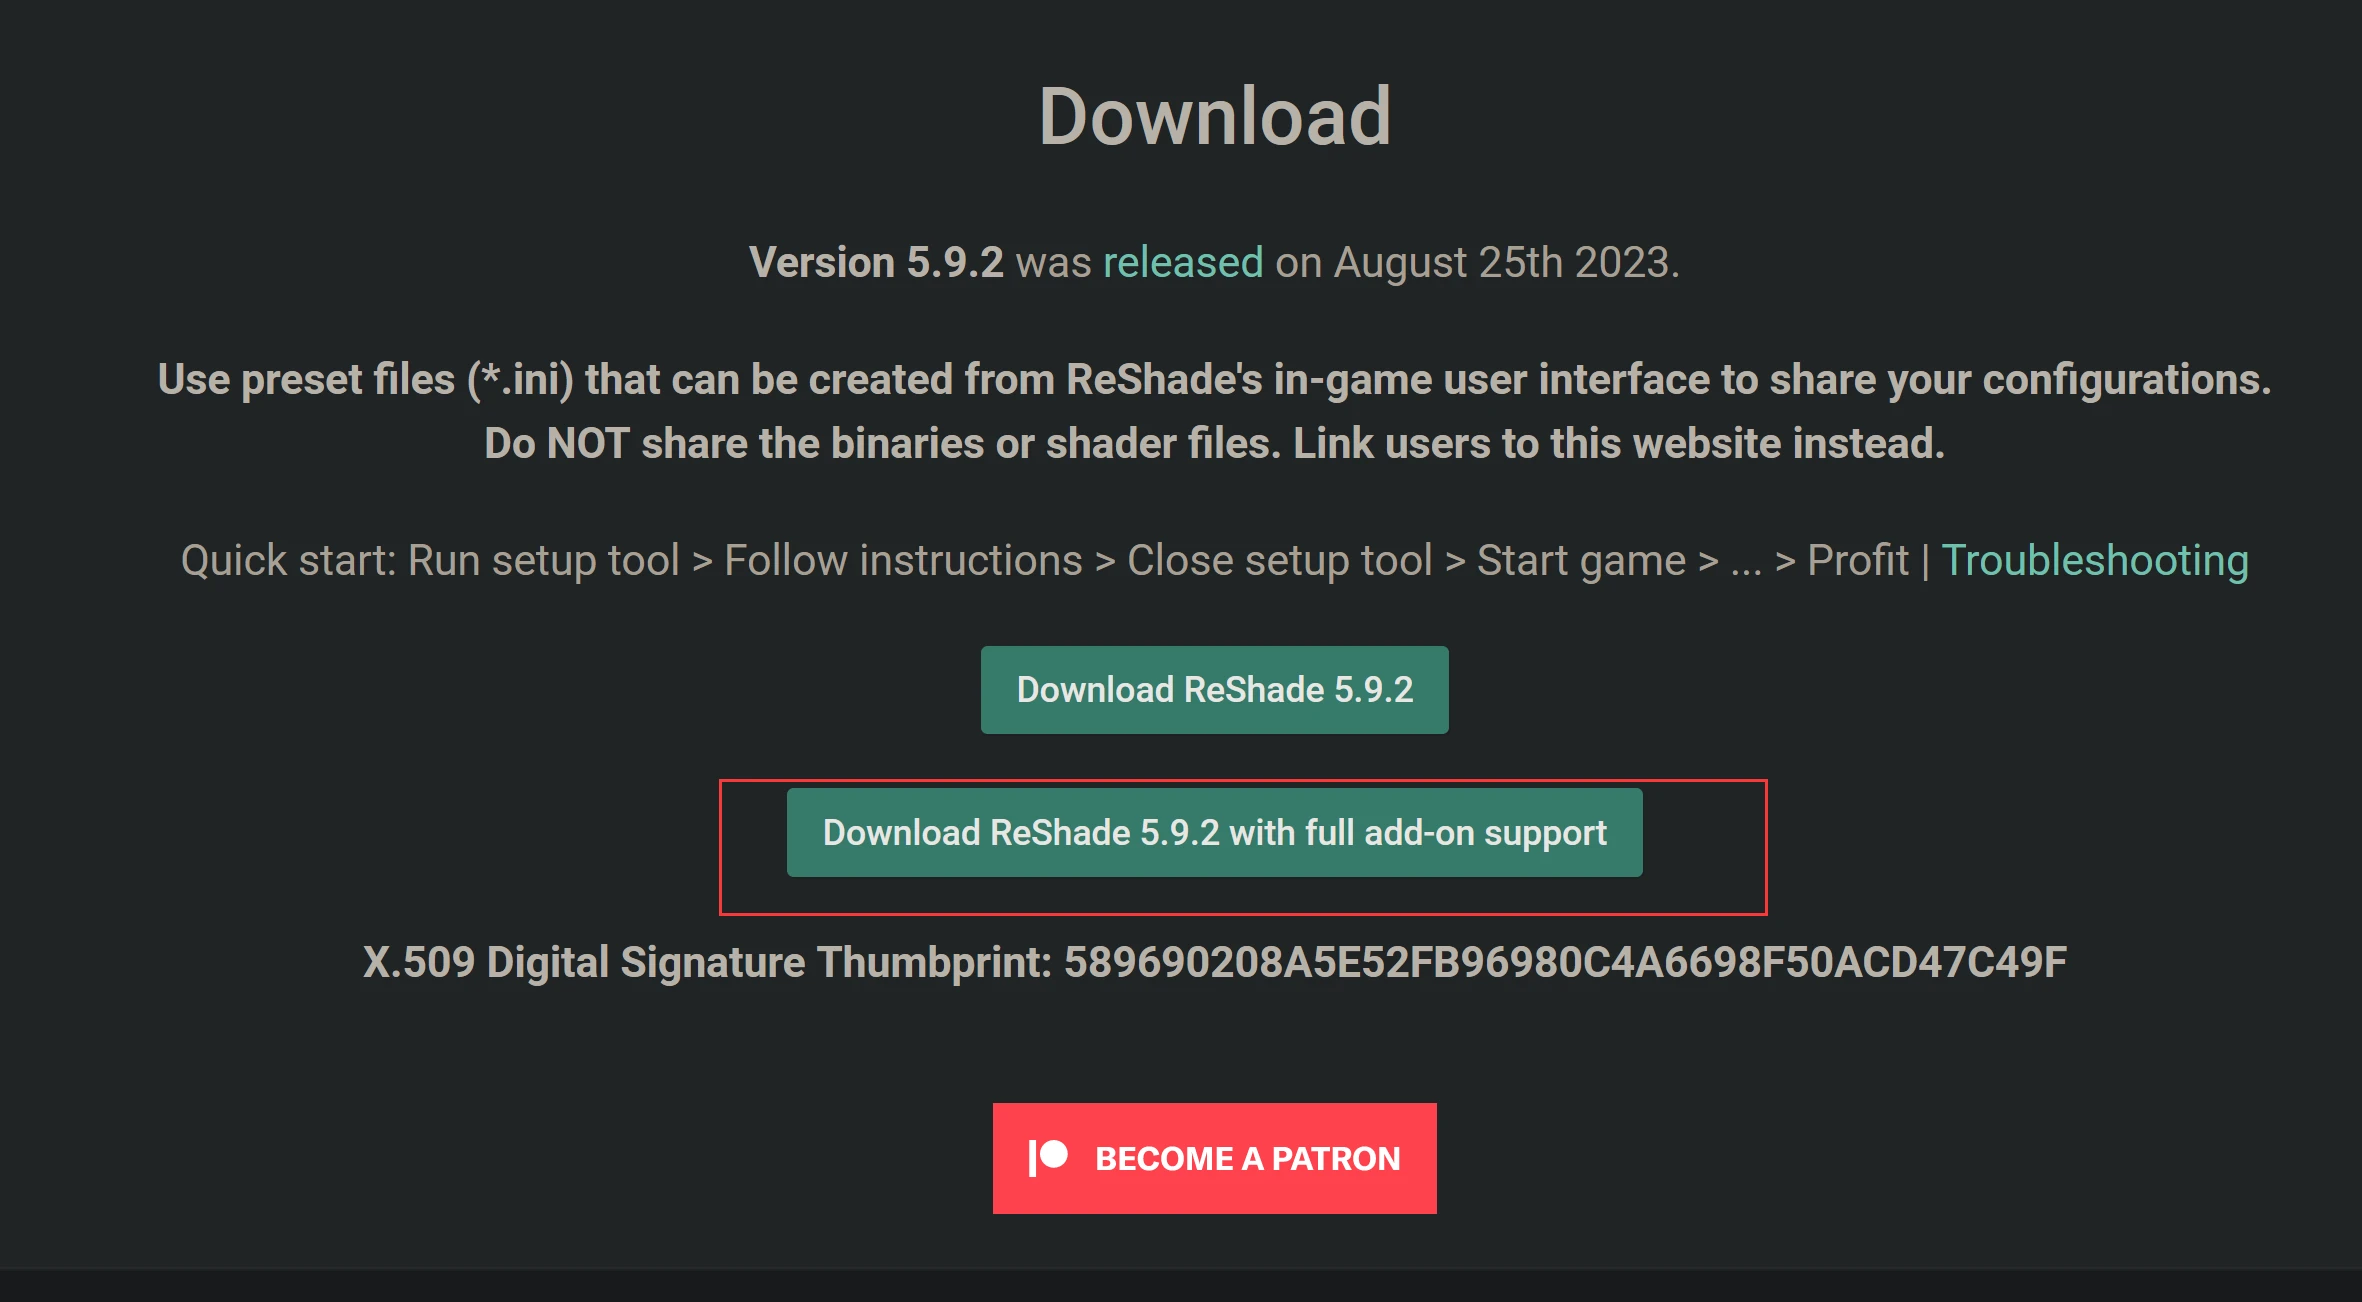Click the thumbprint hash starting with 589690208A5E
This screenshot has width=2362, height=1302.
click(x=1565, y=962)
